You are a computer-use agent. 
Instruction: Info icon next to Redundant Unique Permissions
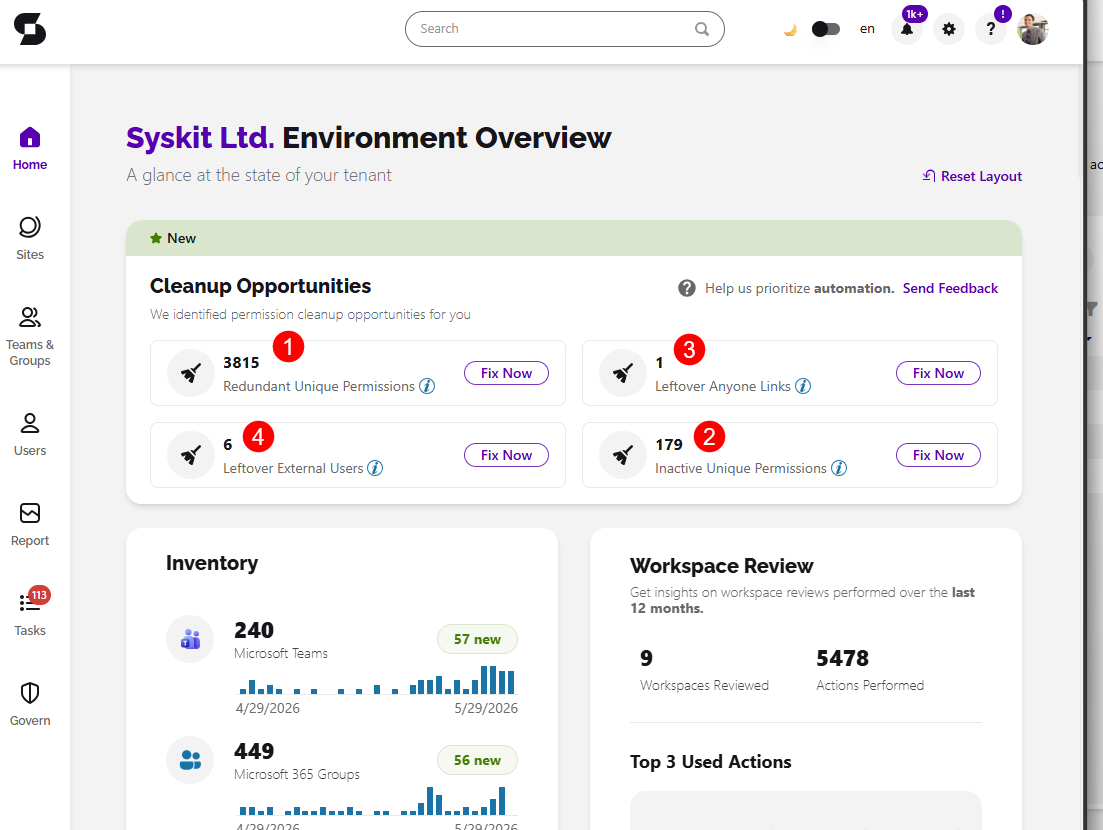coord(427,386)
